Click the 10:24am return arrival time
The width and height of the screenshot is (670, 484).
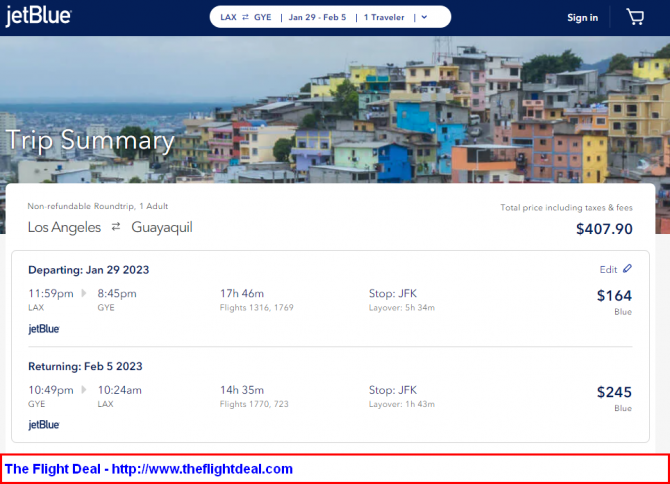(x=120, y=390)
